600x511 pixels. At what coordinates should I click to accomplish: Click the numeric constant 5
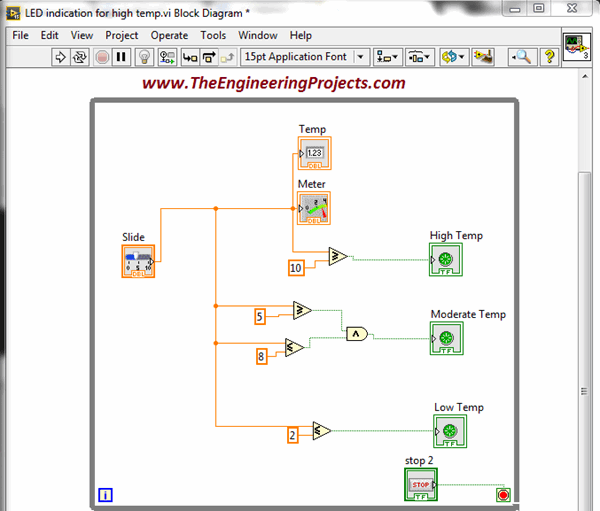[x=260, y=317]
